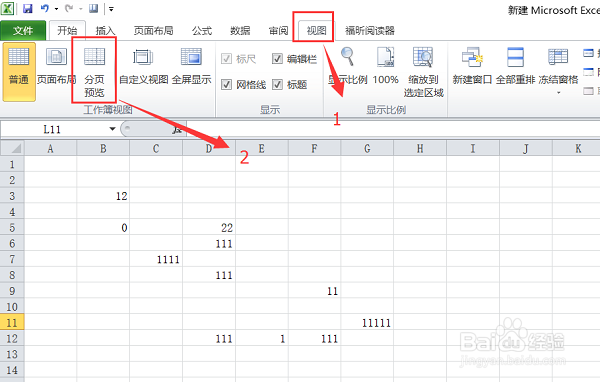Select column E header
Viewport: 600px width, 382px height.
[x=262, y=148]
